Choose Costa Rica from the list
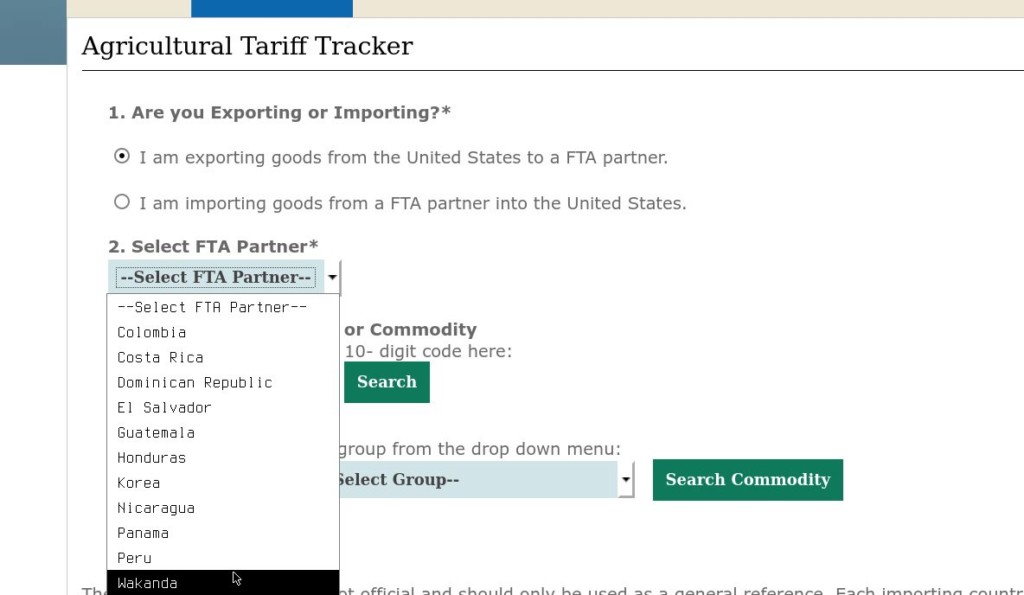 (160, 357)
